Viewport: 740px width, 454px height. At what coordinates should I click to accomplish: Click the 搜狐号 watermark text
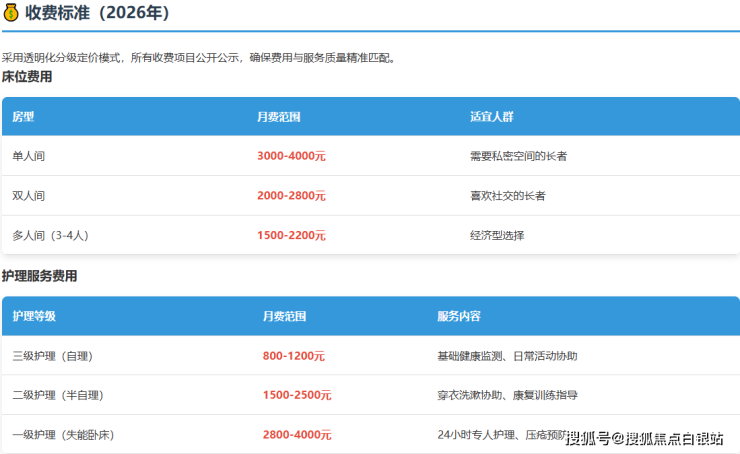click(588, 439)
